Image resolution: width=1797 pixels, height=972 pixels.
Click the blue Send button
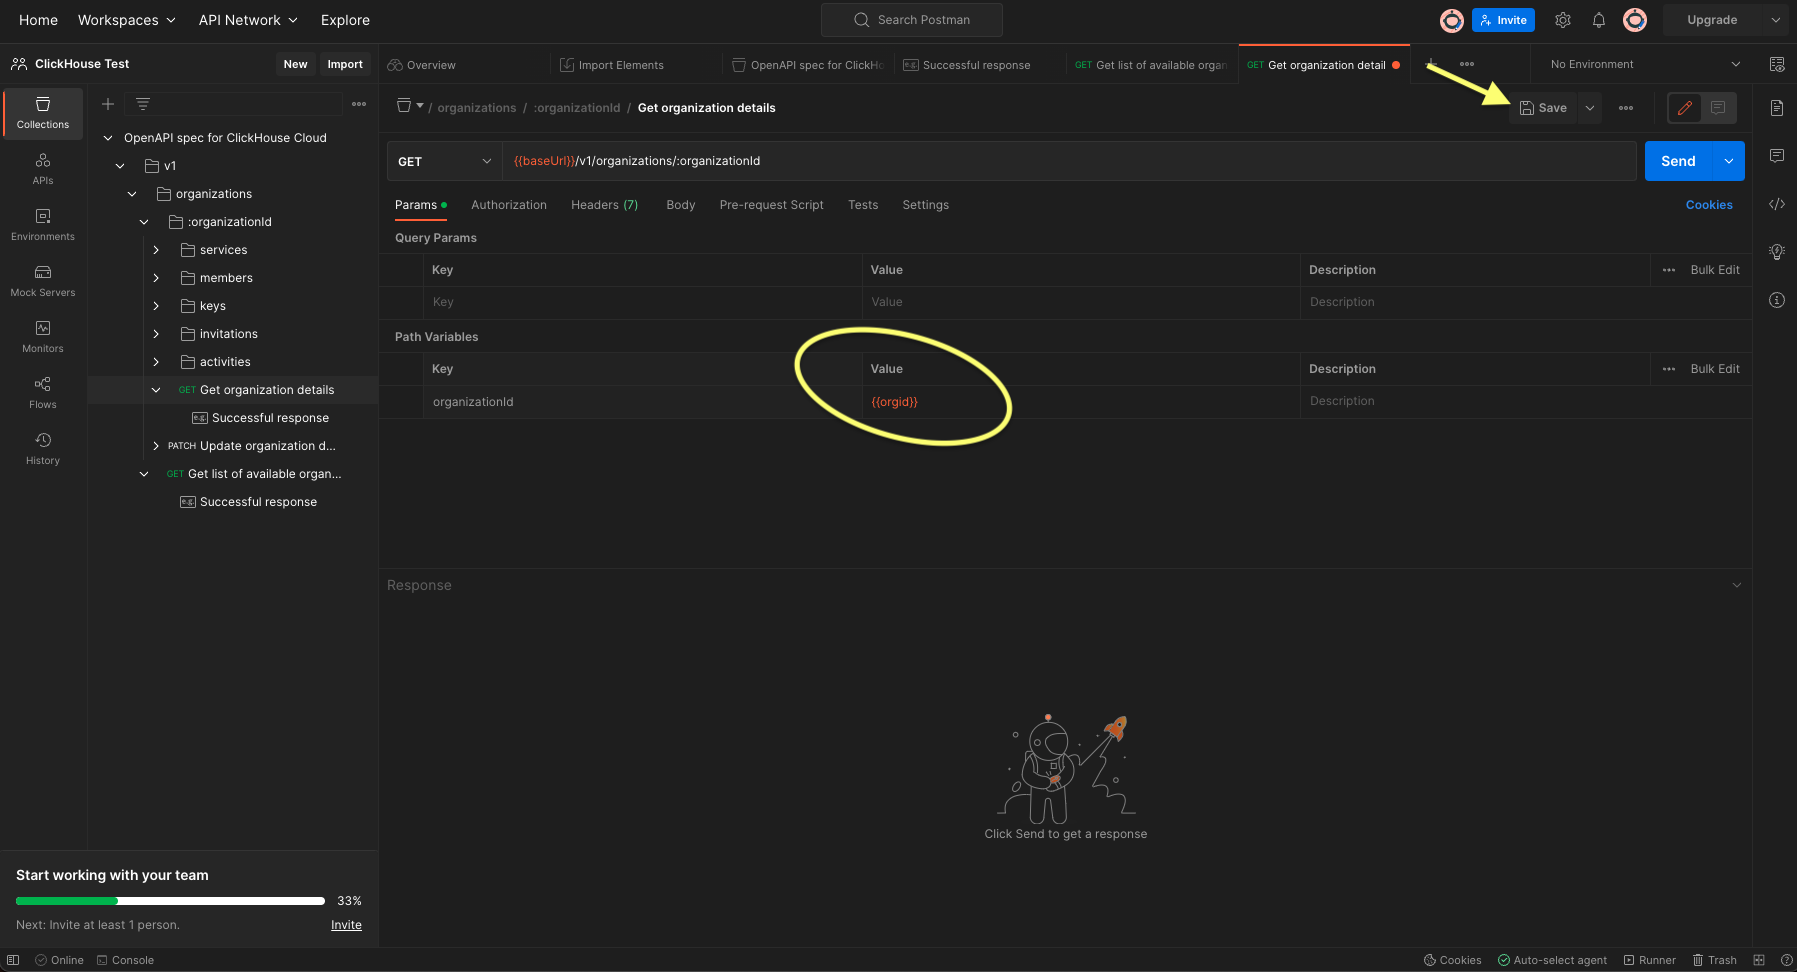pos(1678,161)
